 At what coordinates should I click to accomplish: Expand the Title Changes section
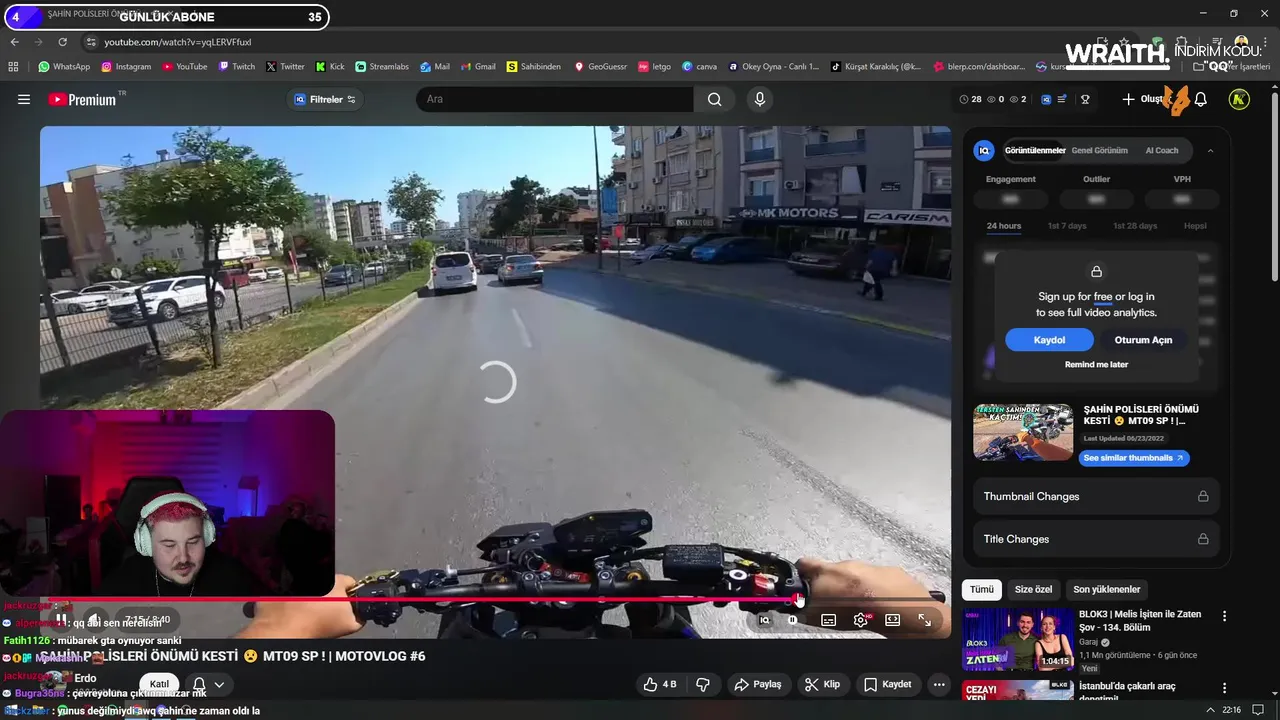click(1096, 539)
